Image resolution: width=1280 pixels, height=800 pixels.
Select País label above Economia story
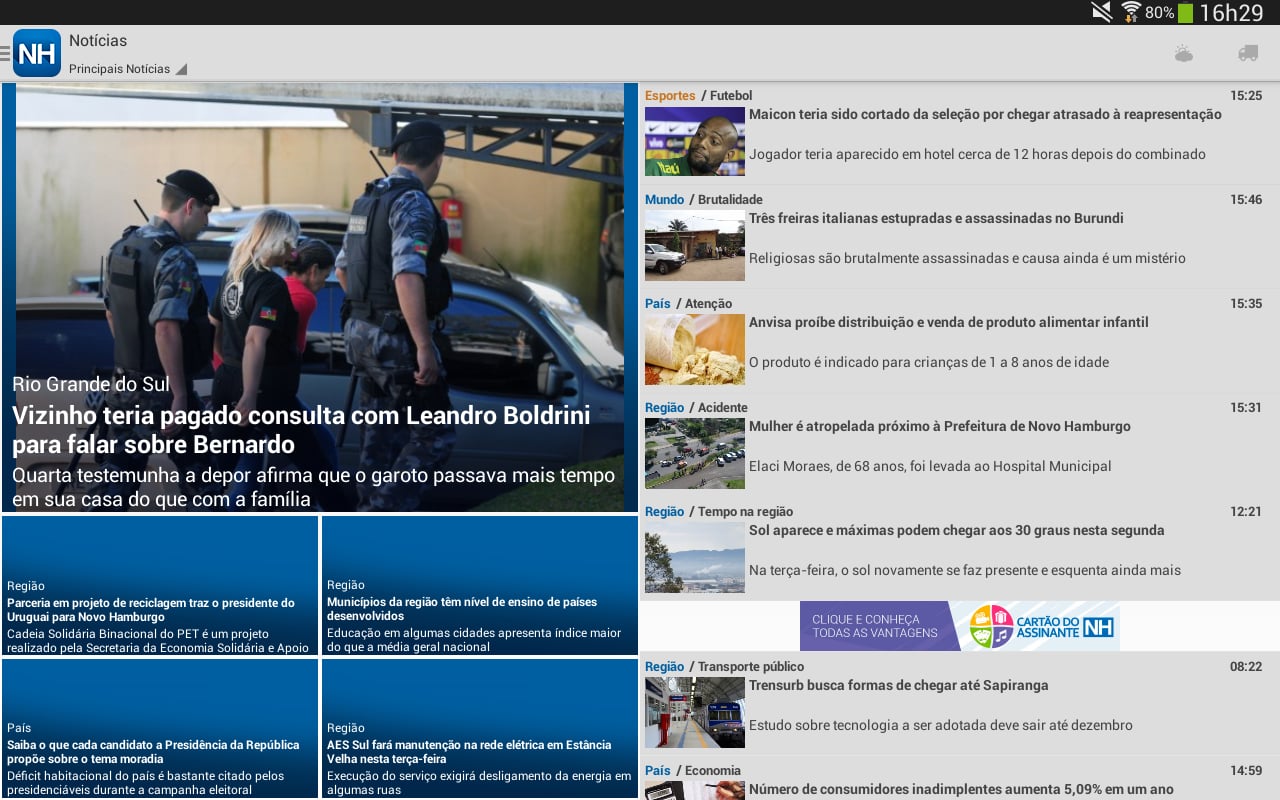point(658,771)
